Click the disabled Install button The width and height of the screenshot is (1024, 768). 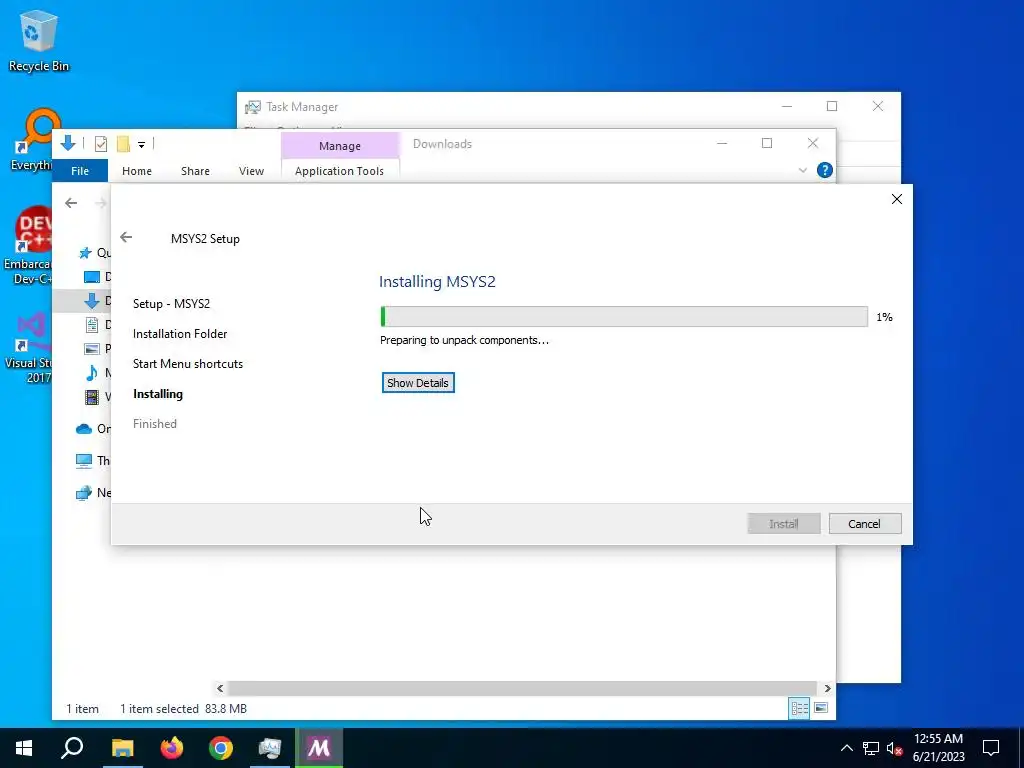coord(784,524)
